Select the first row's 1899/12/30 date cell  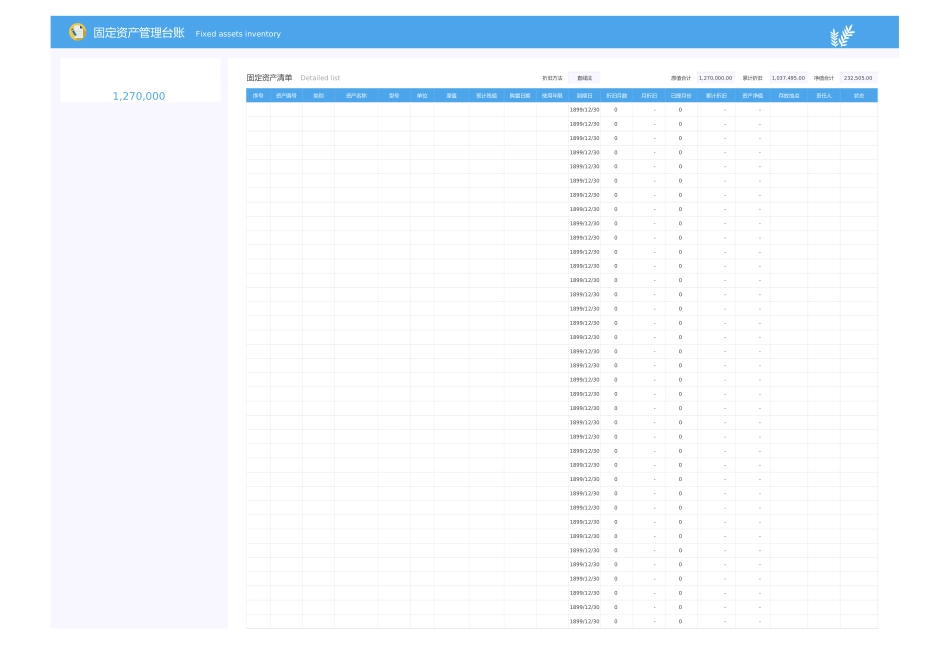tap(585, 109)
